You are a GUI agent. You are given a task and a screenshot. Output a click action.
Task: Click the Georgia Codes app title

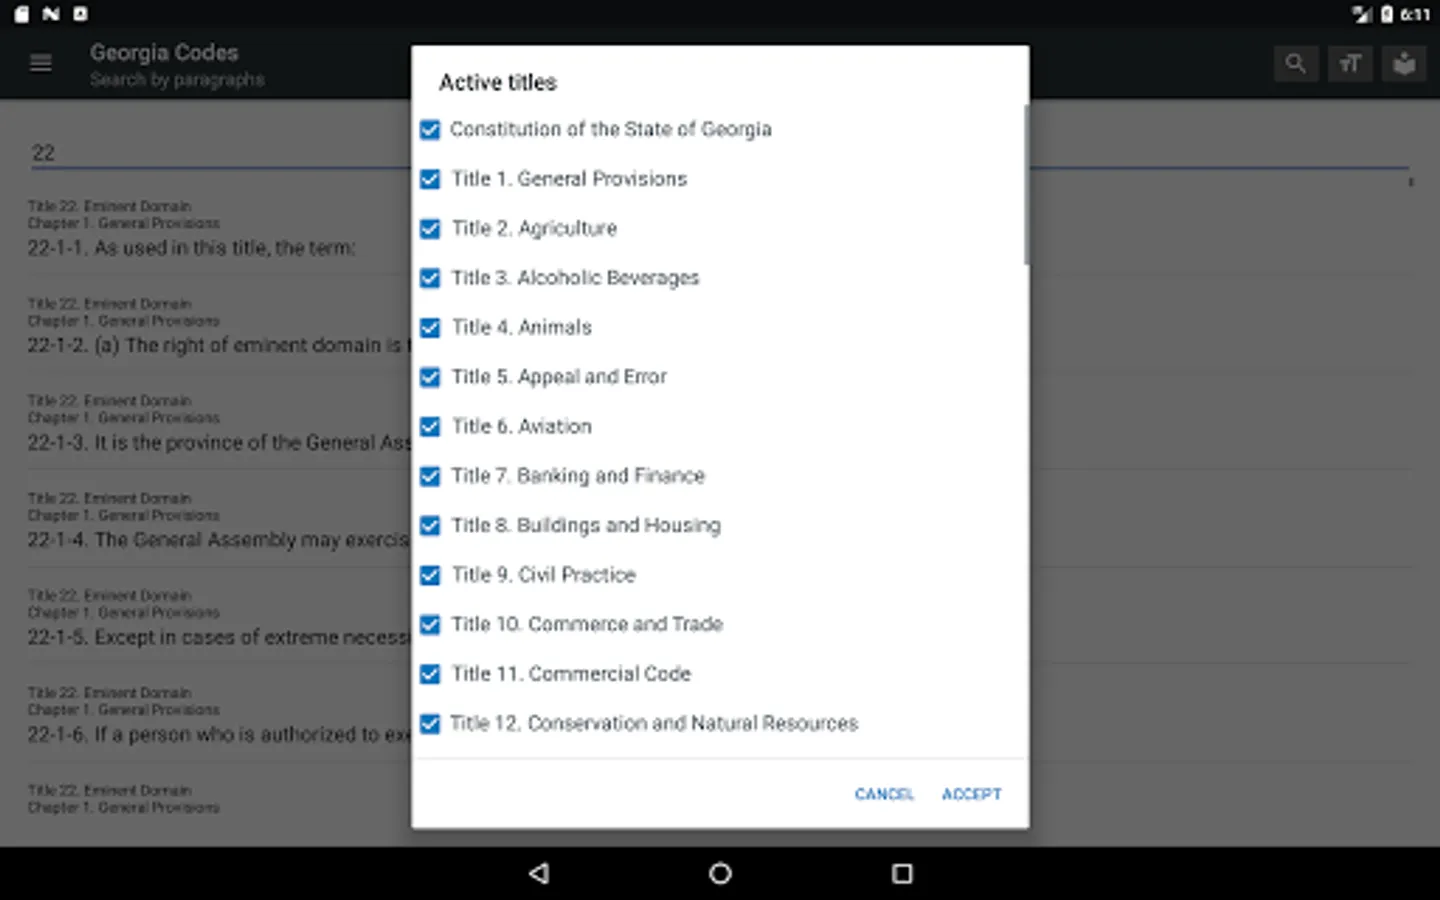click(x=164, y=53)
